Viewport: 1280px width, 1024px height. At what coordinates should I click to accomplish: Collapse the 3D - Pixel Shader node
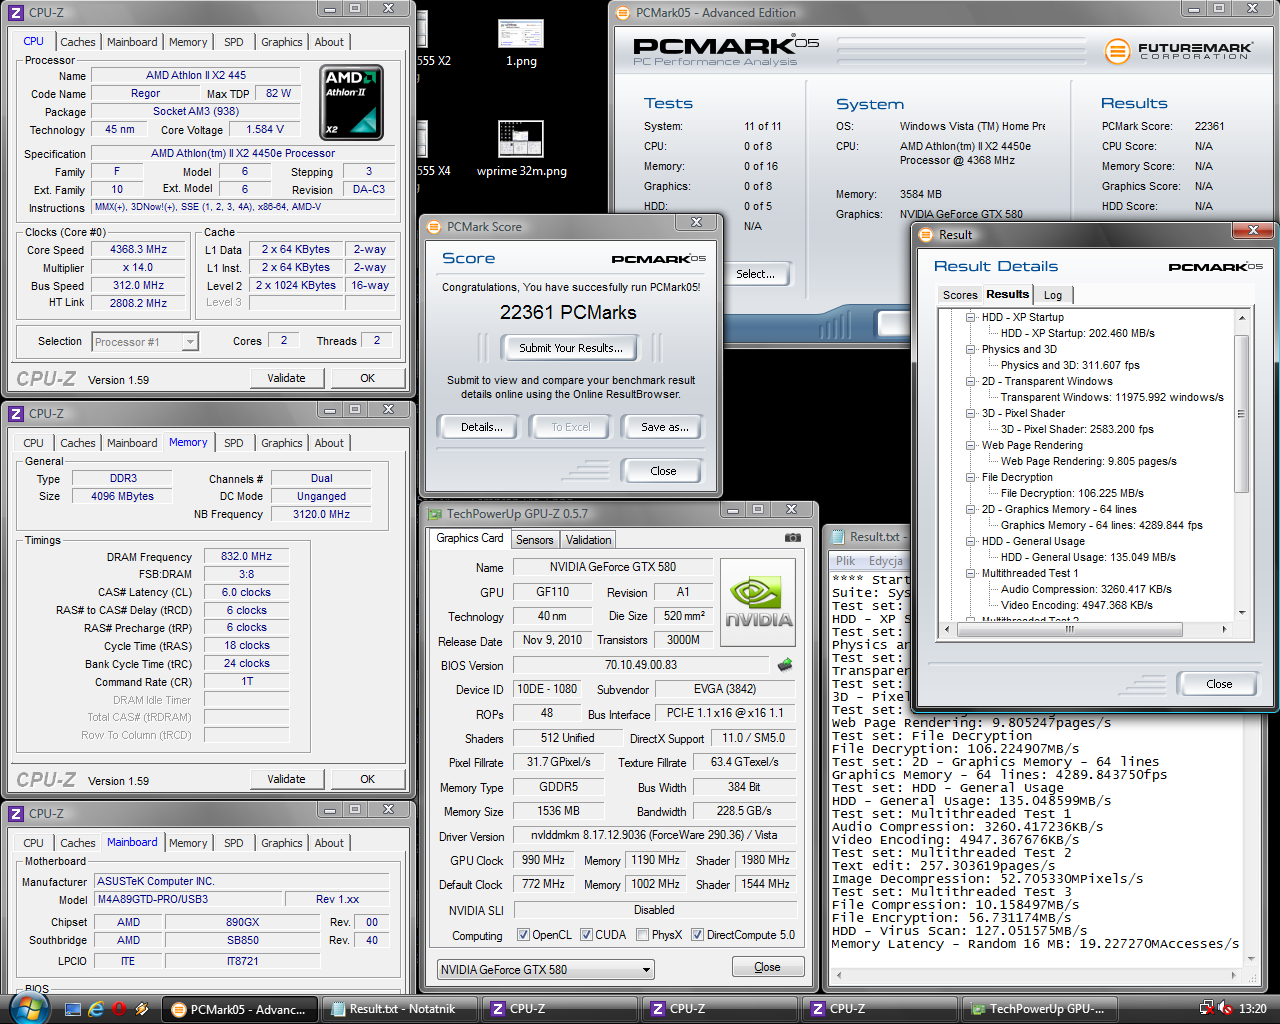coord(971,413)
